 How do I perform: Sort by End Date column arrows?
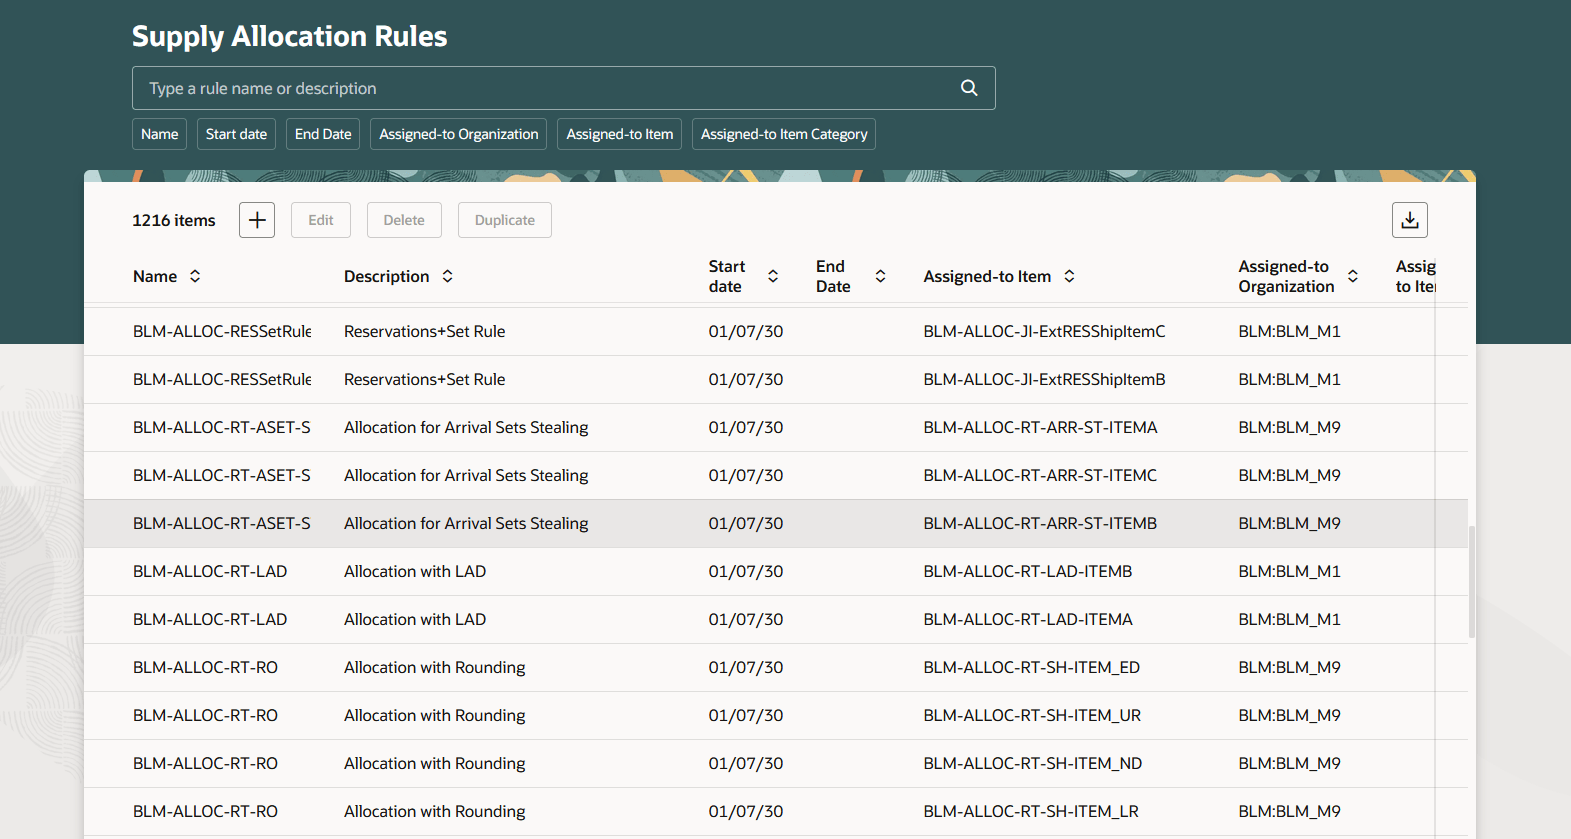pos(880,276)
